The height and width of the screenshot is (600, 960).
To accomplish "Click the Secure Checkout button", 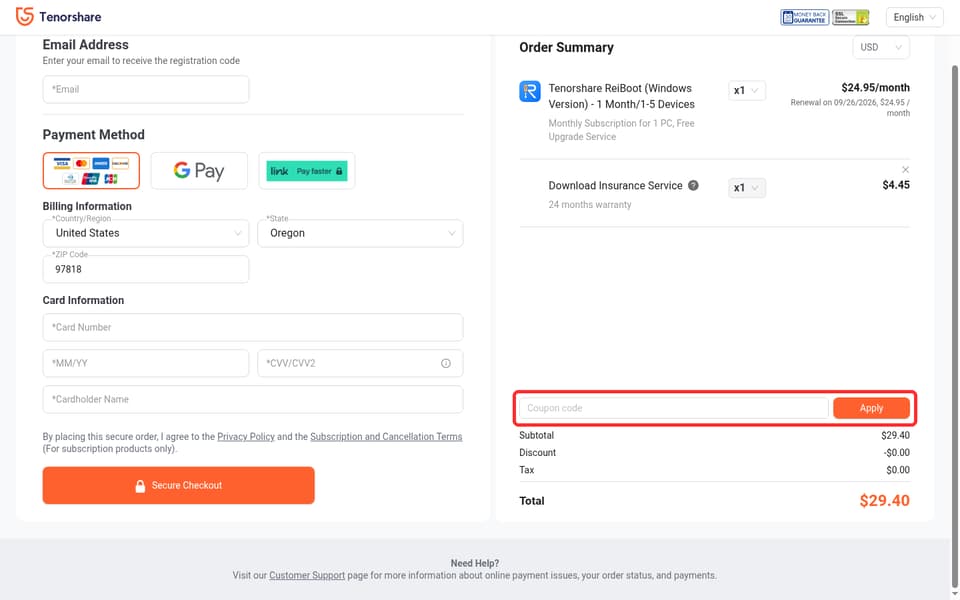I will 178,486.
